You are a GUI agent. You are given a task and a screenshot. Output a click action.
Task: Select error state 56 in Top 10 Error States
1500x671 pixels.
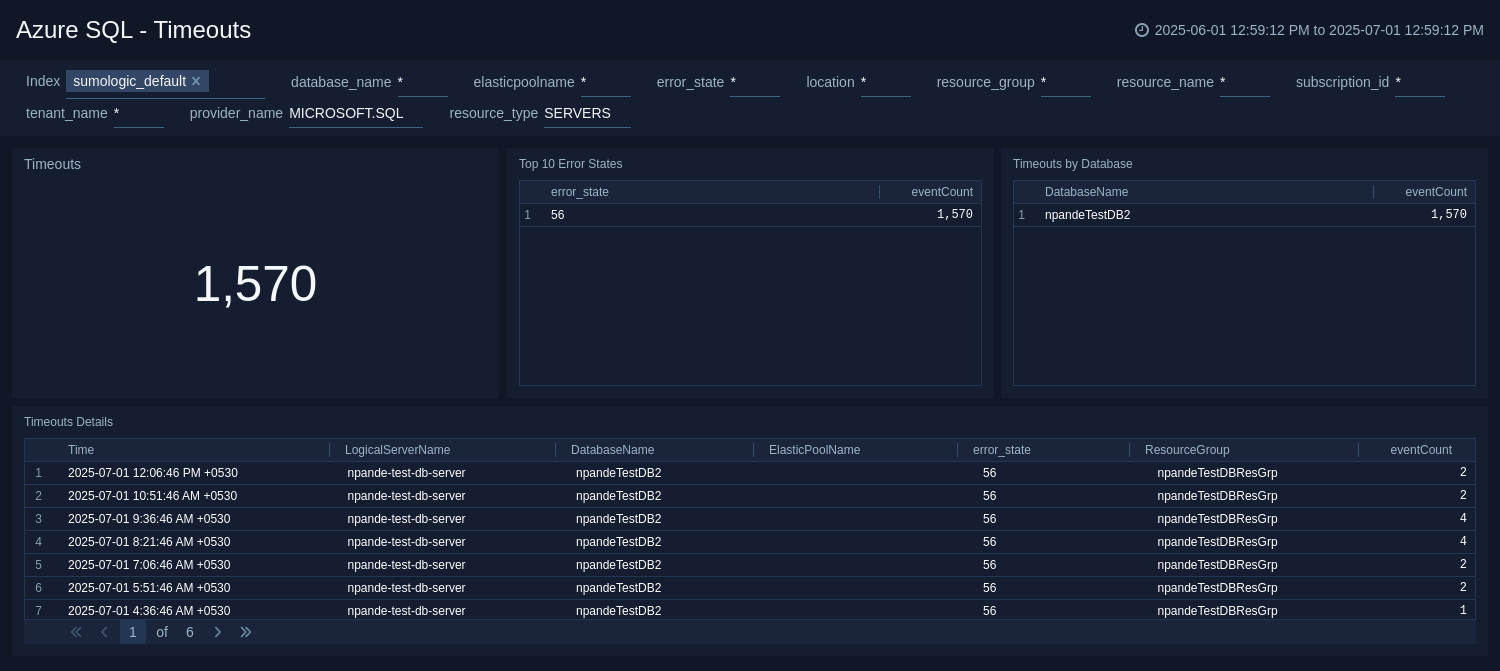point(558,215)
